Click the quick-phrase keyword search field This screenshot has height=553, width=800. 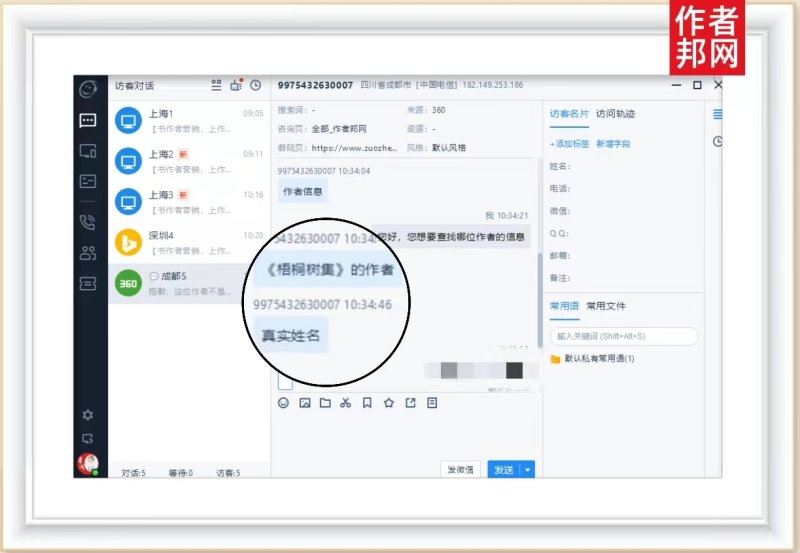coord(624,336)
